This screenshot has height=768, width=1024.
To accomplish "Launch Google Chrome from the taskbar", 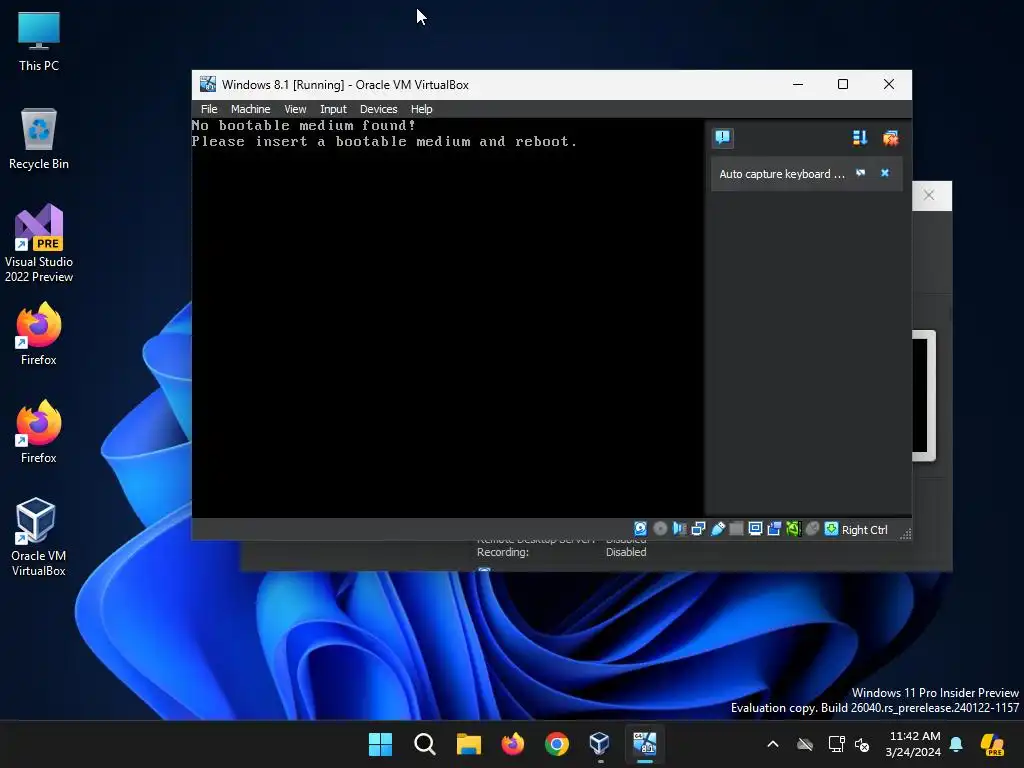I will tap(556, 744).
